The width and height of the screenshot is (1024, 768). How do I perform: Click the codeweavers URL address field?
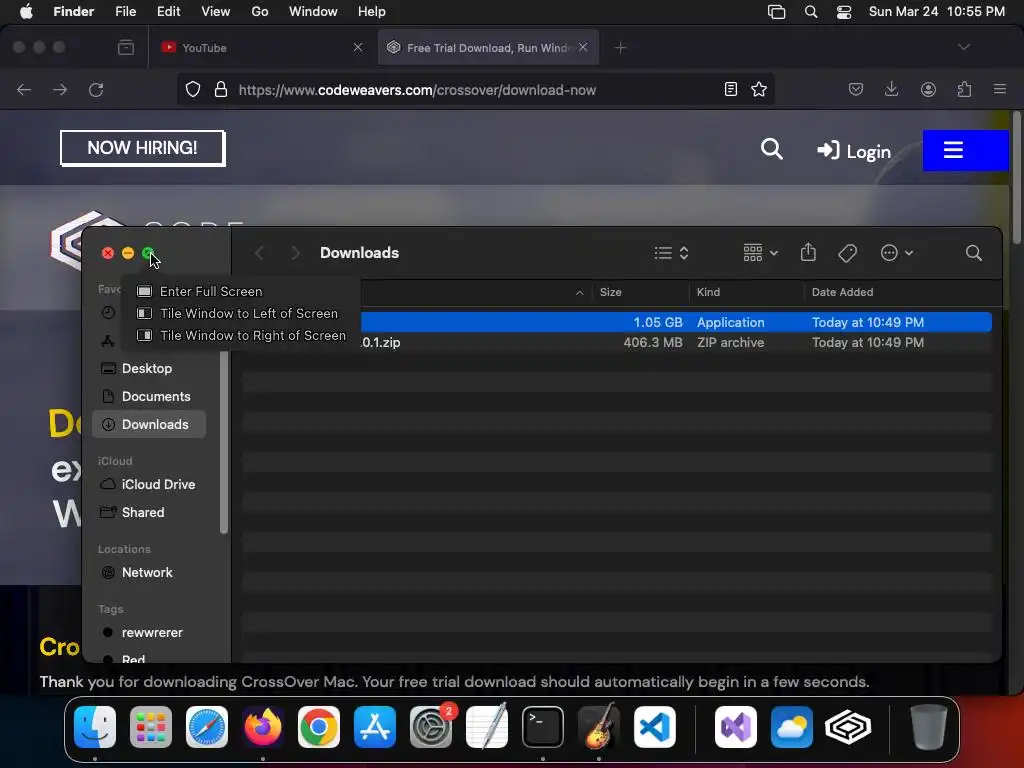417,90
